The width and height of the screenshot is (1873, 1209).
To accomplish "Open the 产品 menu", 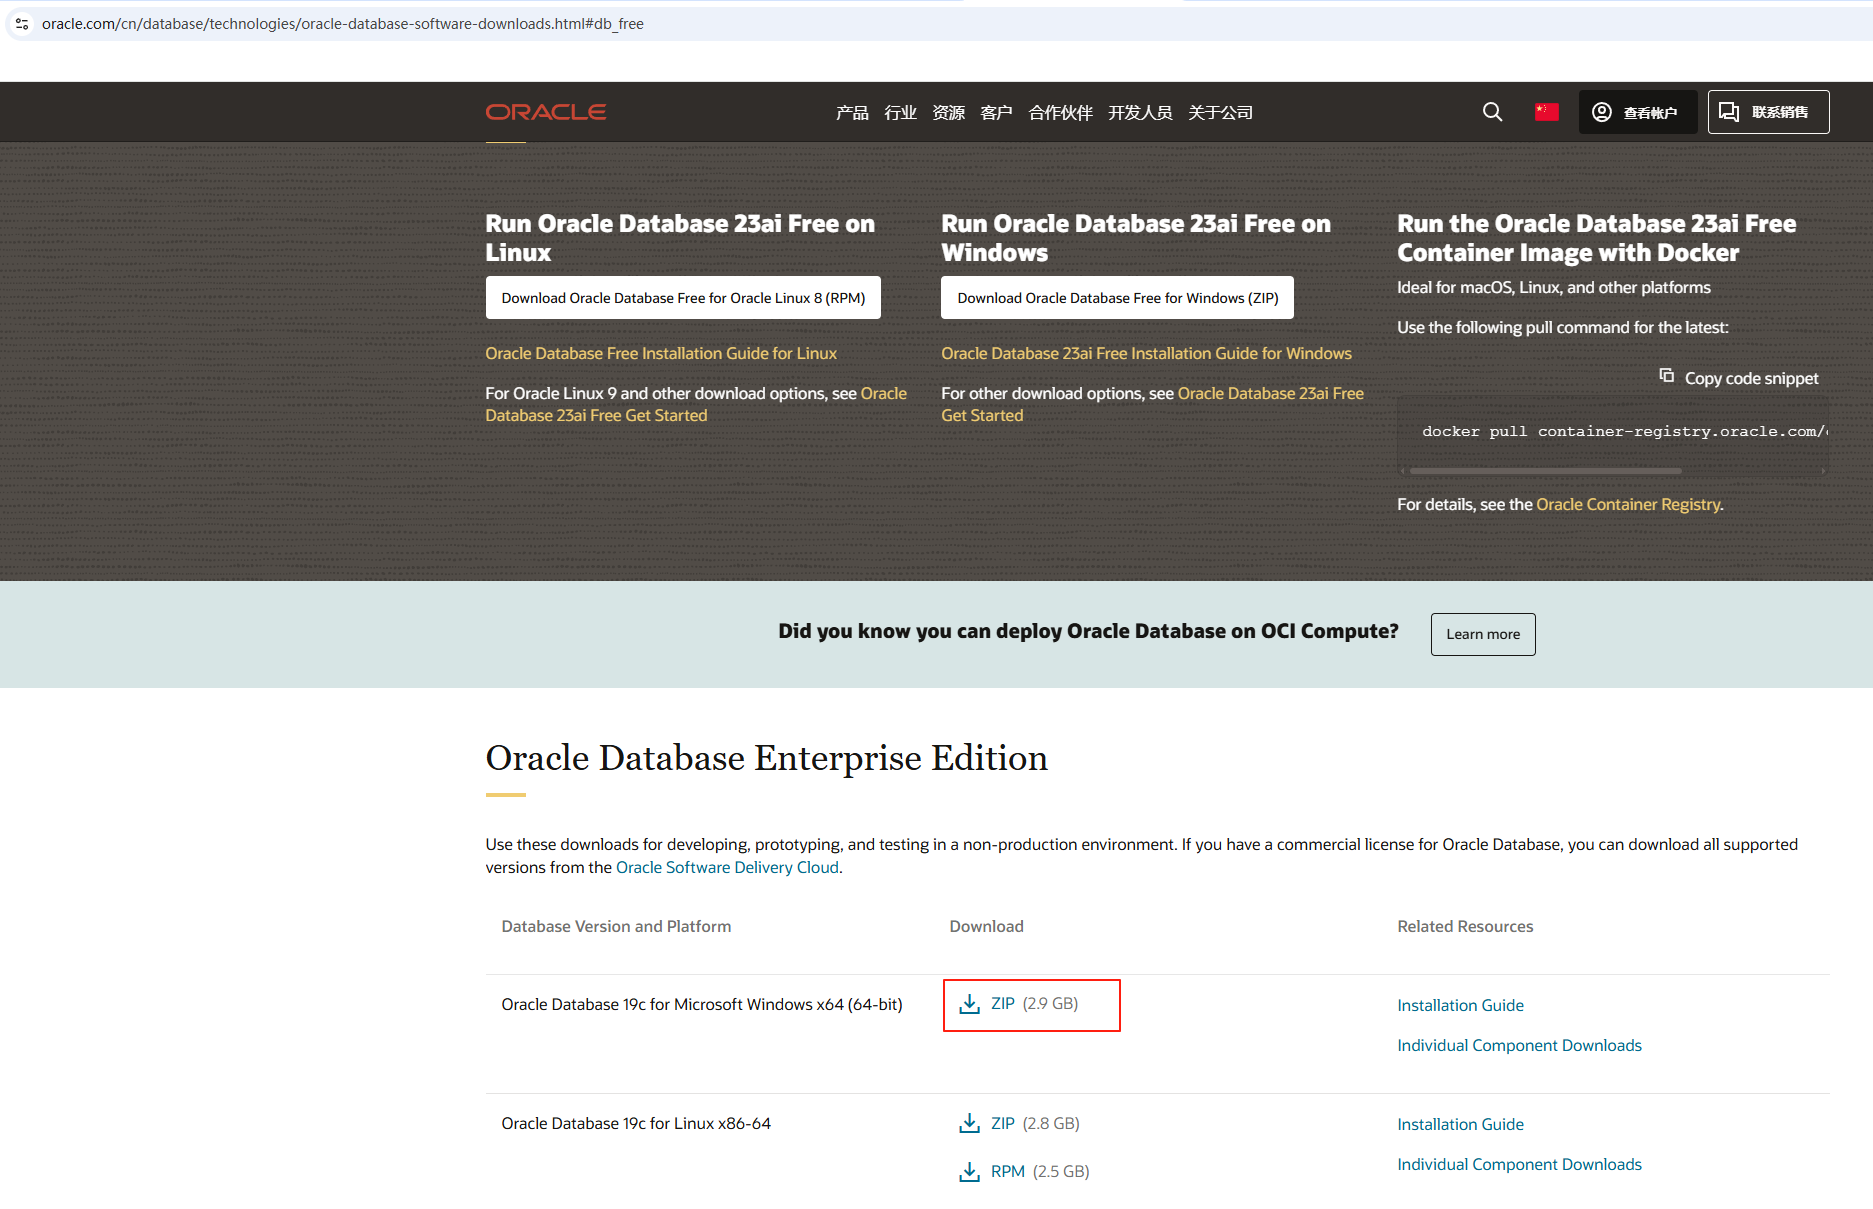I will pyautogui.click(x=852, y=112).
